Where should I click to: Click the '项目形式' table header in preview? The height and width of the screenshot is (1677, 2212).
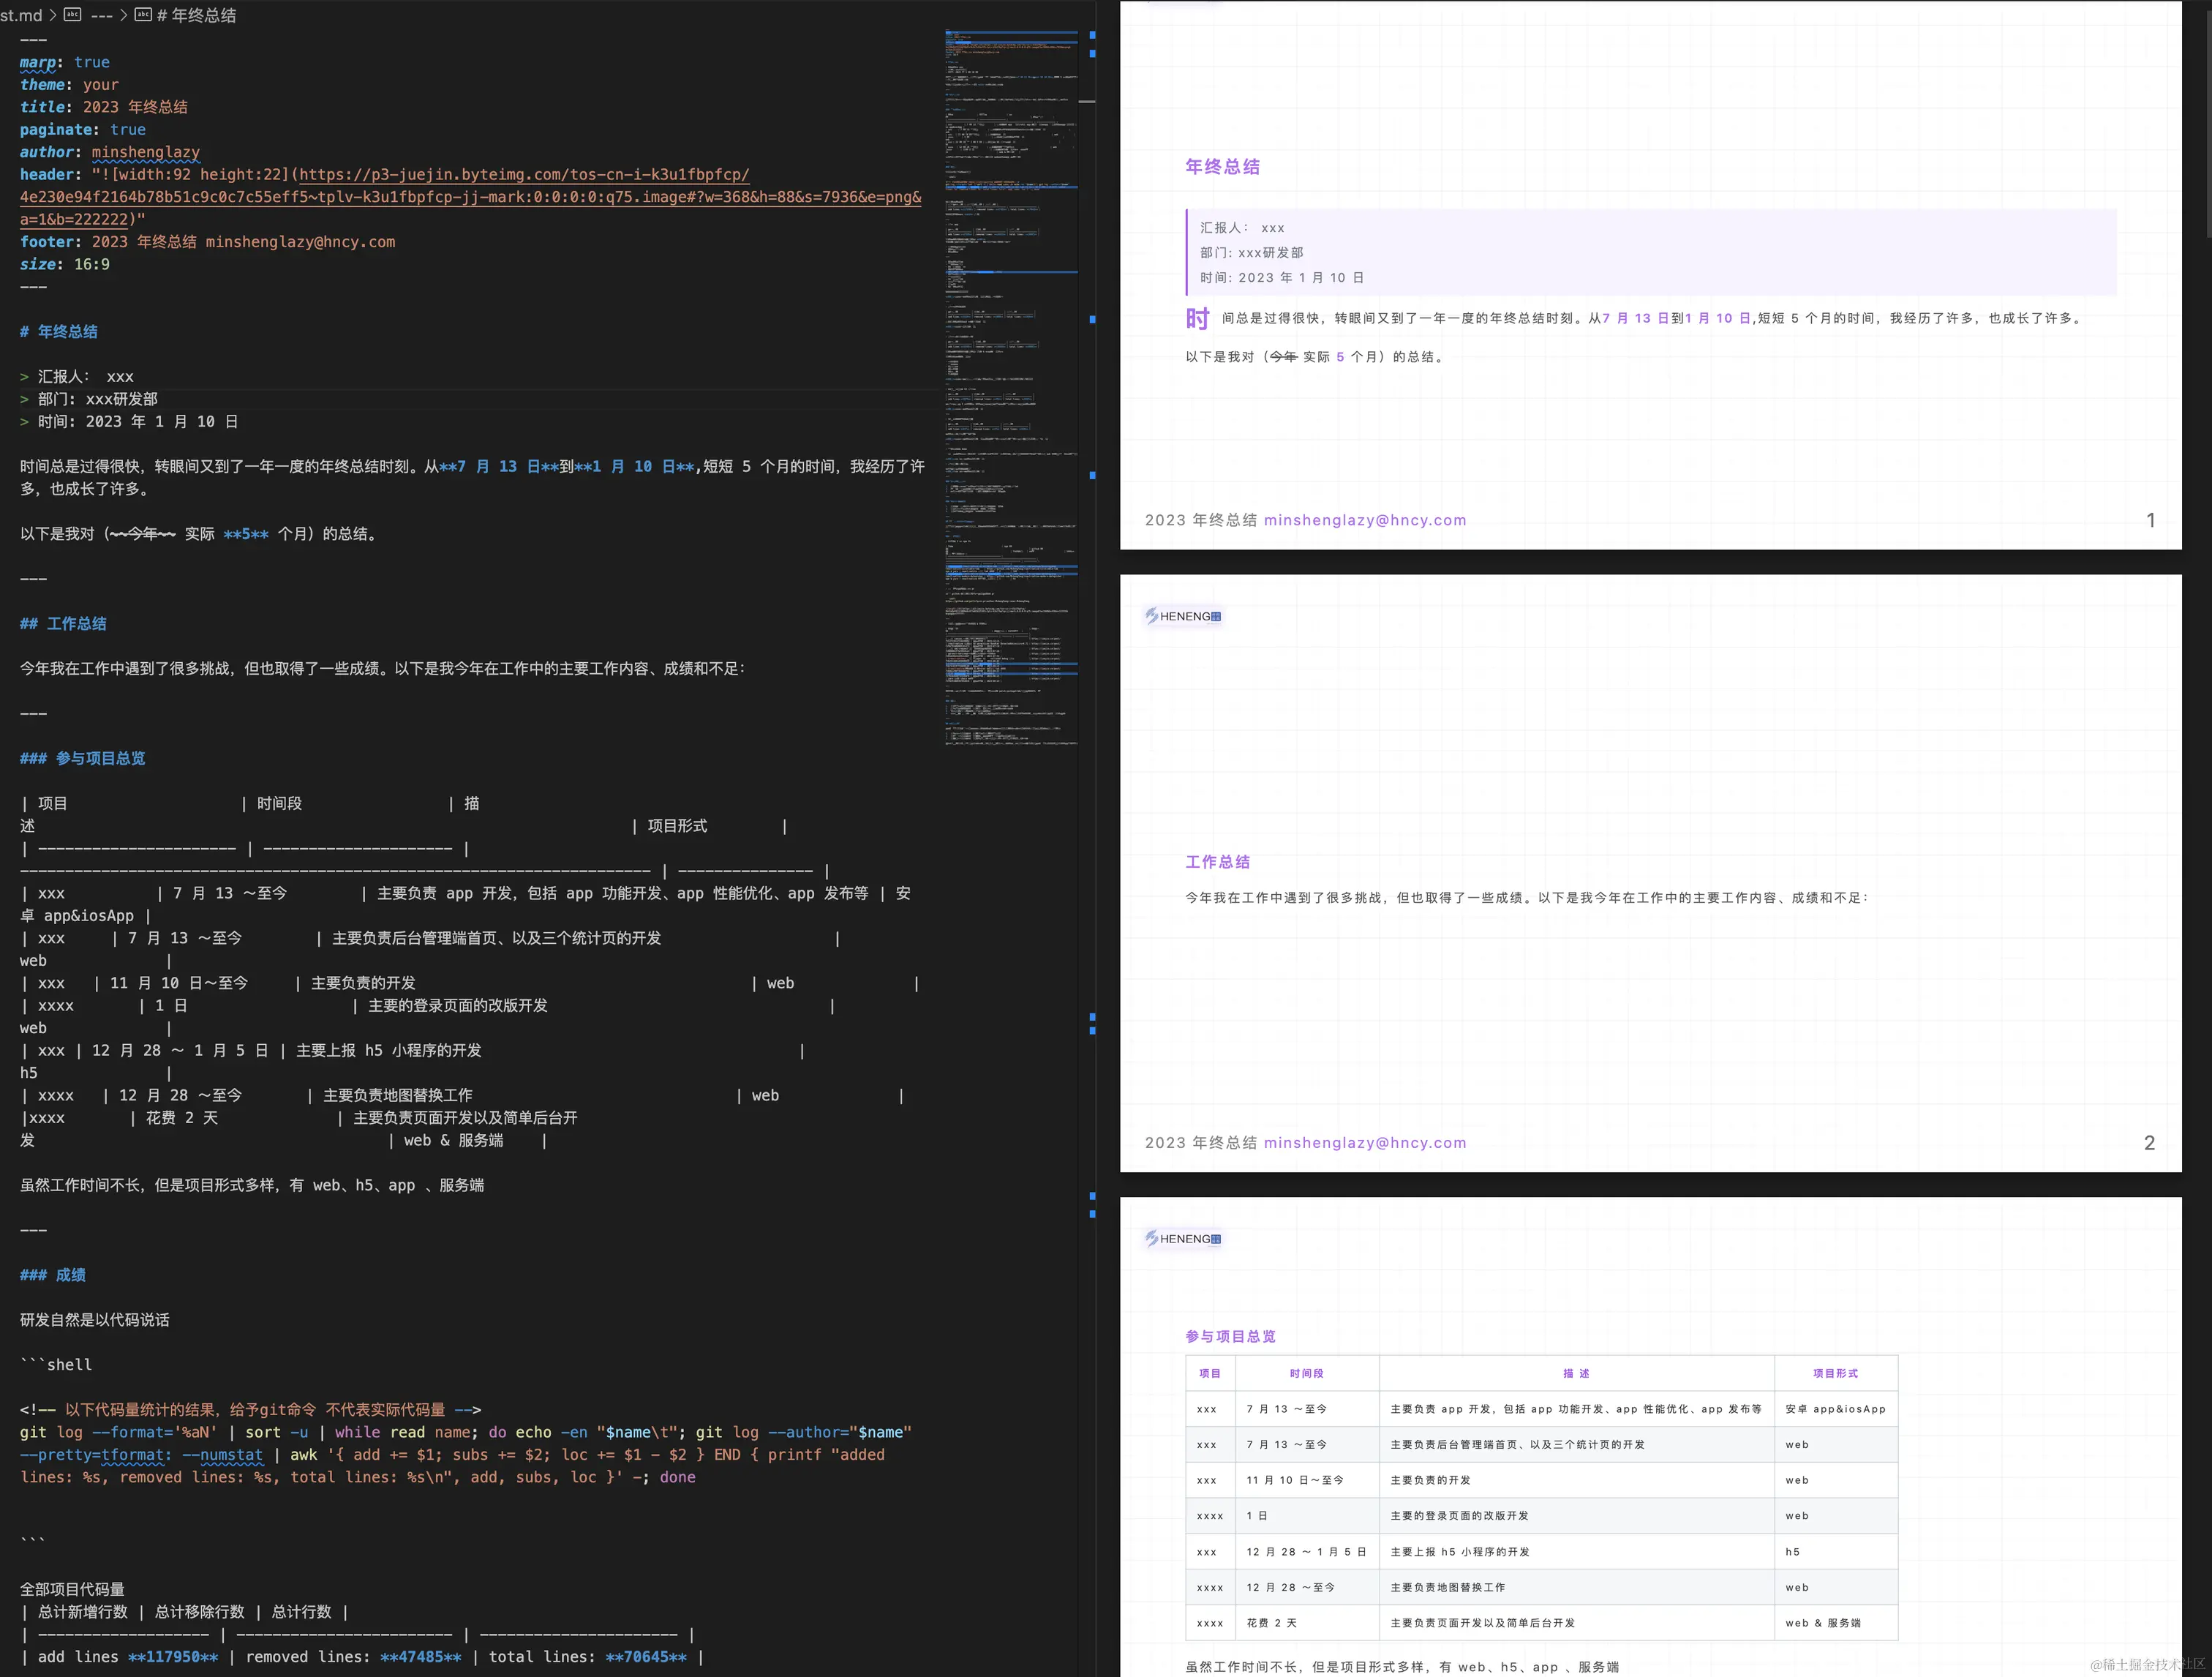tap(1835, 1373)
